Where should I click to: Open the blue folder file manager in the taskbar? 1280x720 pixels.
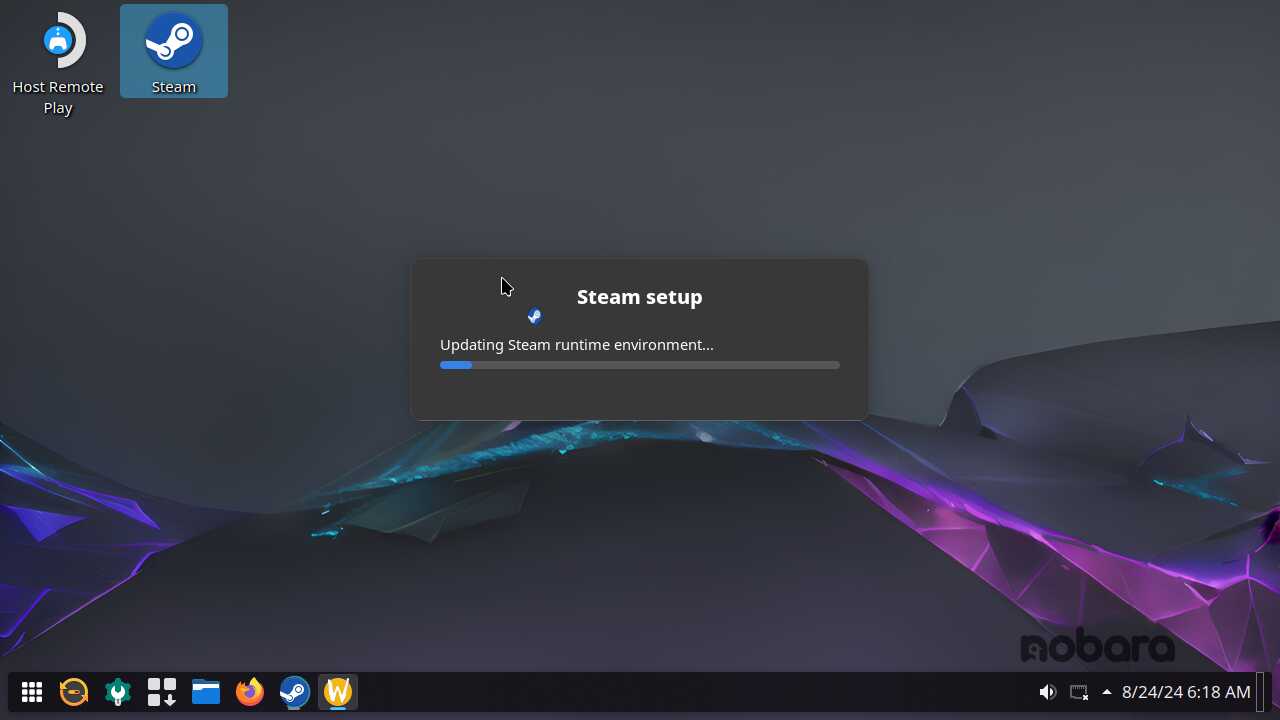[206, 692]
